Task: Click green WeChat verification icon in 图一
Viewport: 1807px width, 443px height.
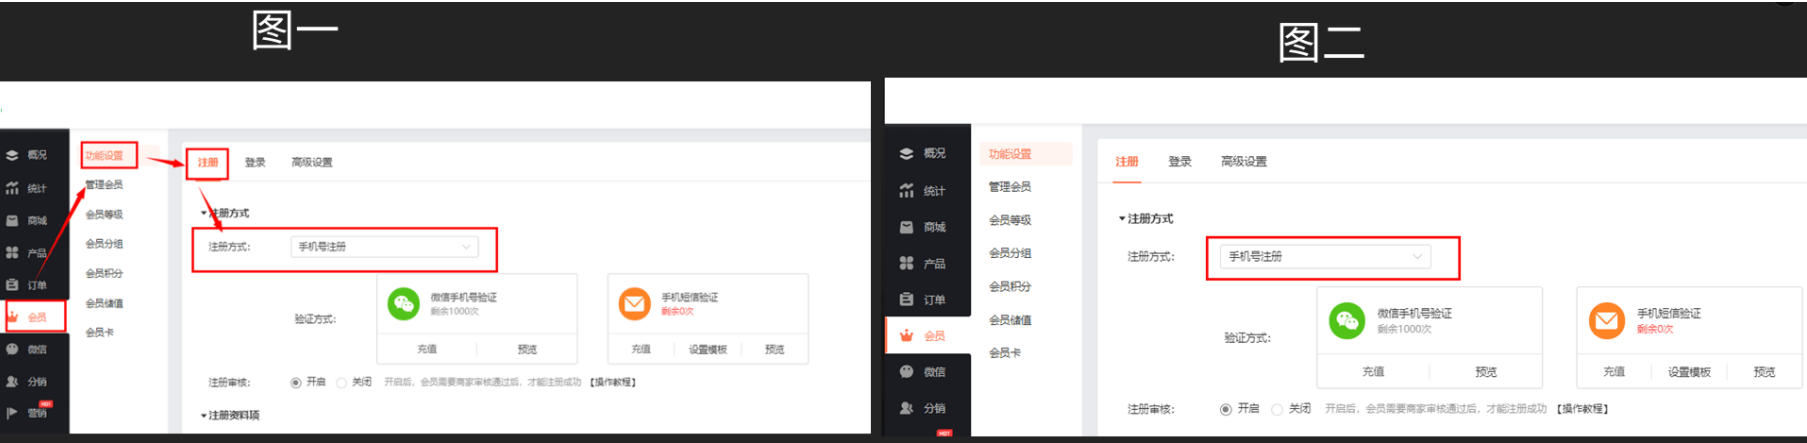Action: coord(403,304)
